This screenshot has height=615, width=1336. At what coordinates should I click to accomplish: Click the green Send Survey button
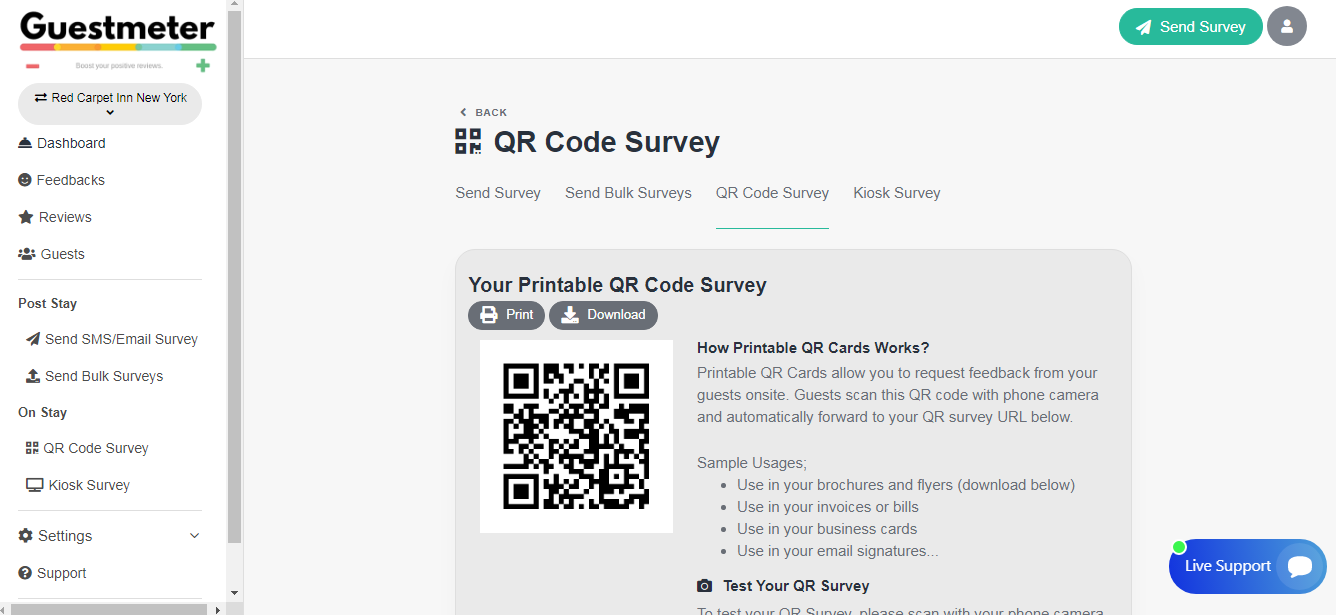pos(1189,27)
